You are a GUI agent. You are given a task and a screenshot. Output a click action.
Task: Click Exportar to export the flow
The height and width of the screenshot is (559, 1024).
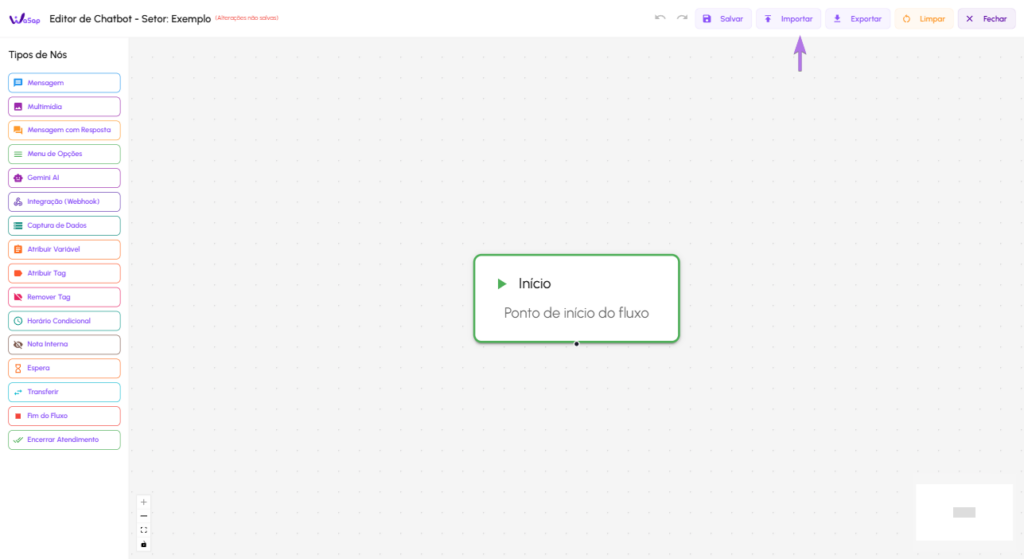pyautogui.click(x=857, y=19)
